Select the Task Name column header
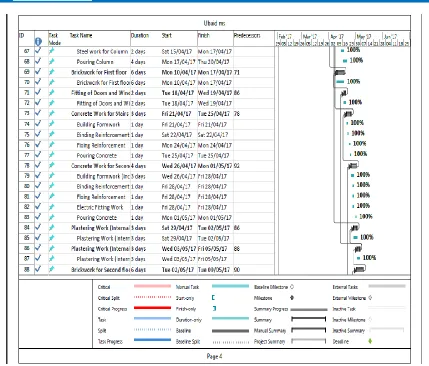The image size is (429, 366). pos(81,35)
